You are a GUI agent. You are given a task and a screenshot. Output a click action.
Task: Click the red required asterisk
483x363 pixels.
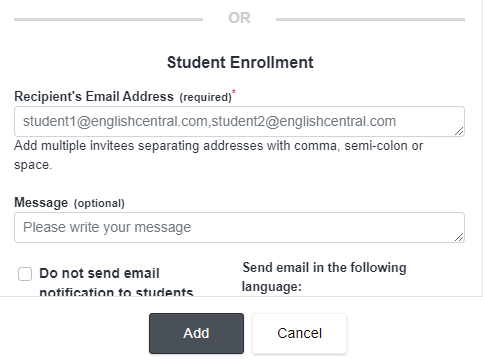234,91
